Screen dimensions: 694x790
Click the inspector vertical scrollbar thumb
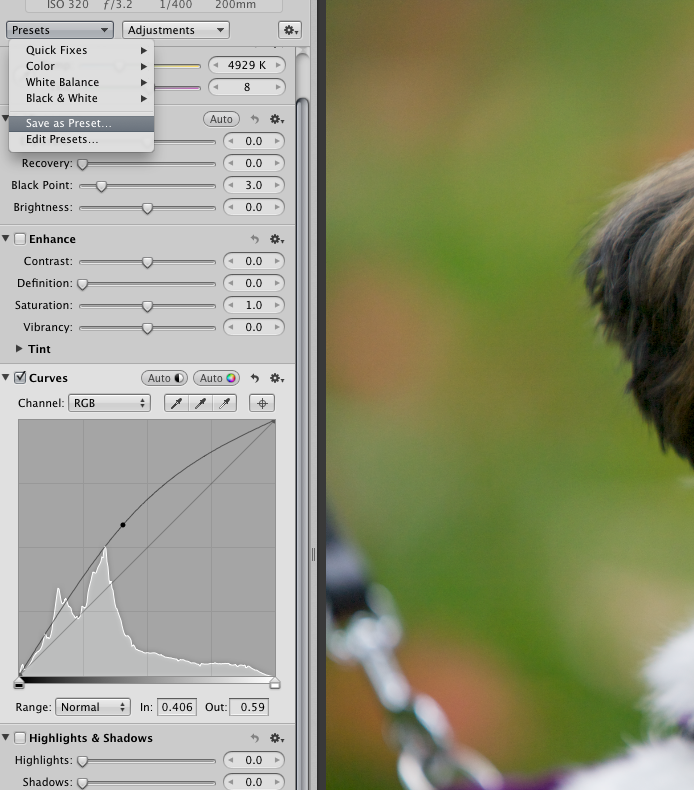click(302, 443)
